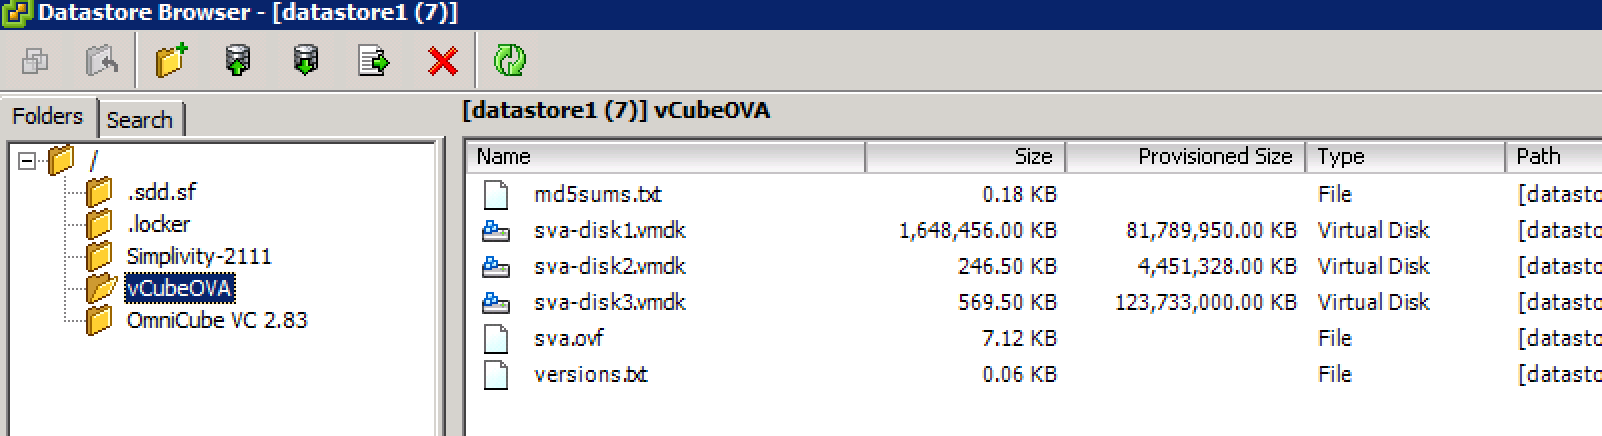The width and height of the screenshot is (1602, 436).
Task: Open the OmniCube VC 2.83 folder
Action: pyautogui.click(x=217, y=320)
